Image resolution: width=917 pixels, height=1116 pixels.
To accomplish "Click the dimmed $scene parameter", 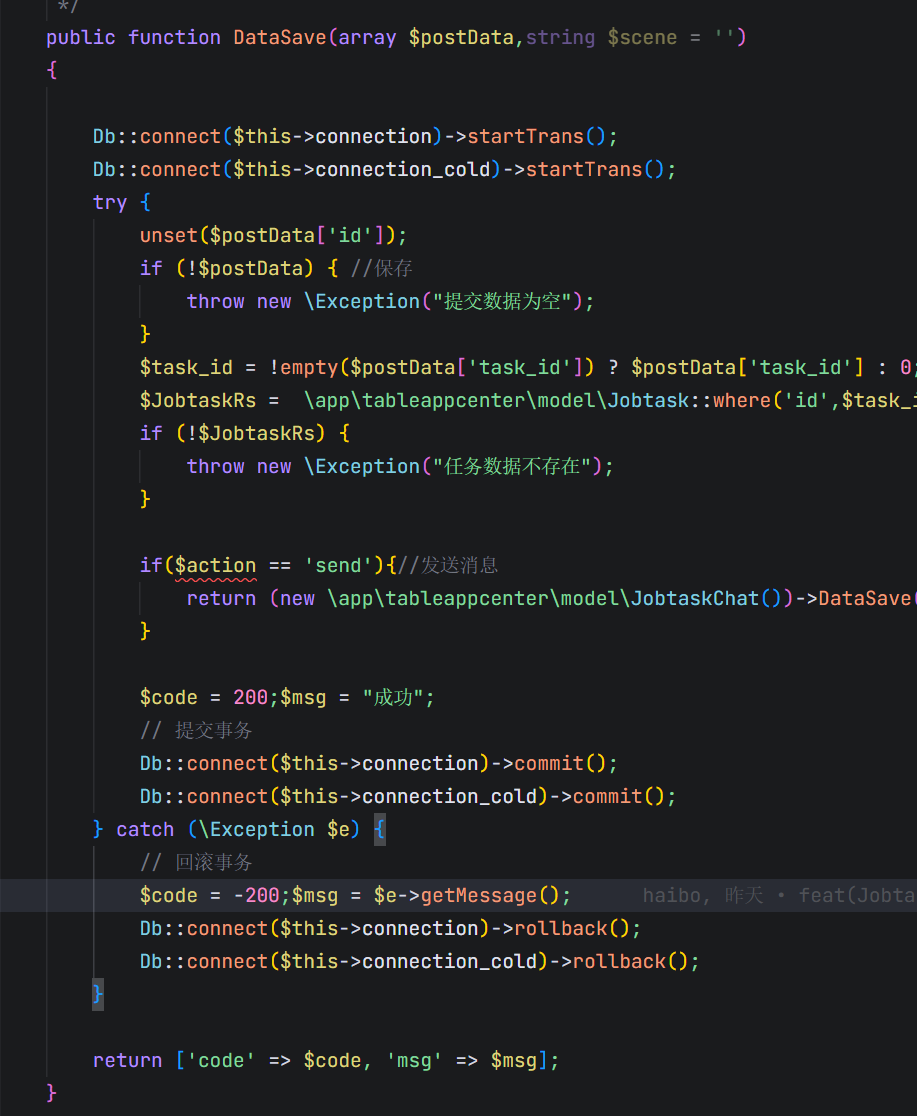I will [x=642, y=37].
